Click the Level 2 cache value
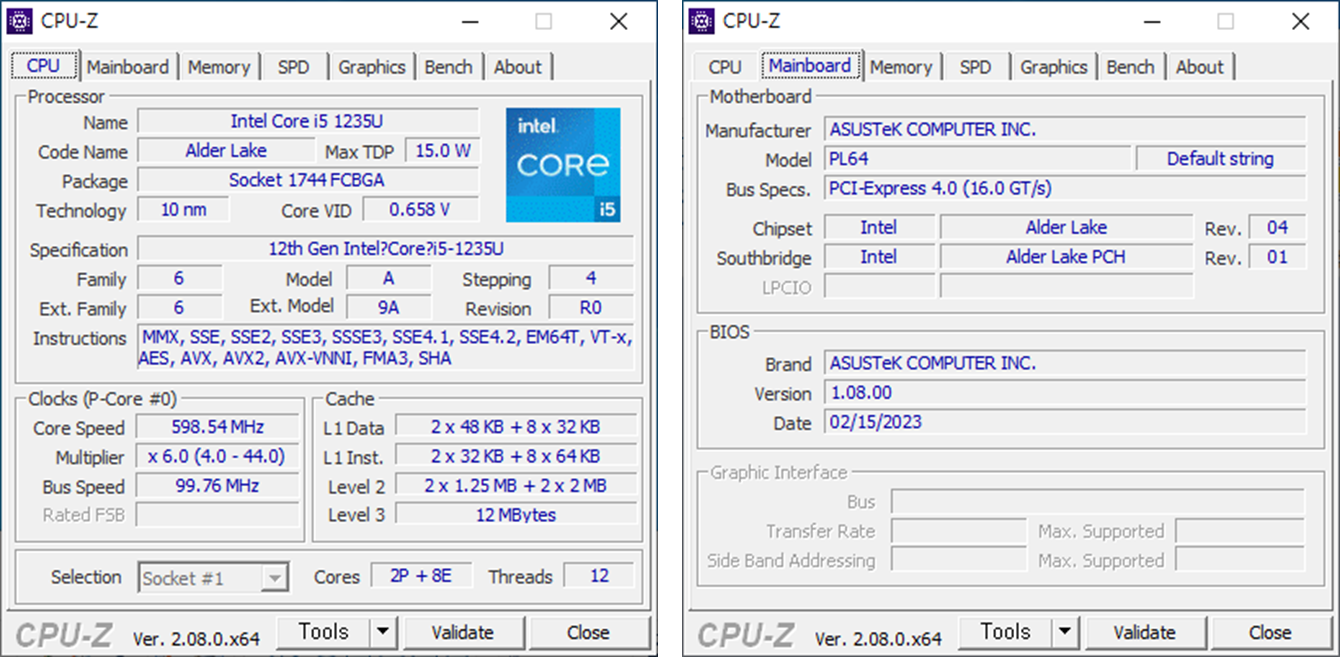Image resolution: width=1340 pixels, height=657 pixels. [x=516, y=486]
